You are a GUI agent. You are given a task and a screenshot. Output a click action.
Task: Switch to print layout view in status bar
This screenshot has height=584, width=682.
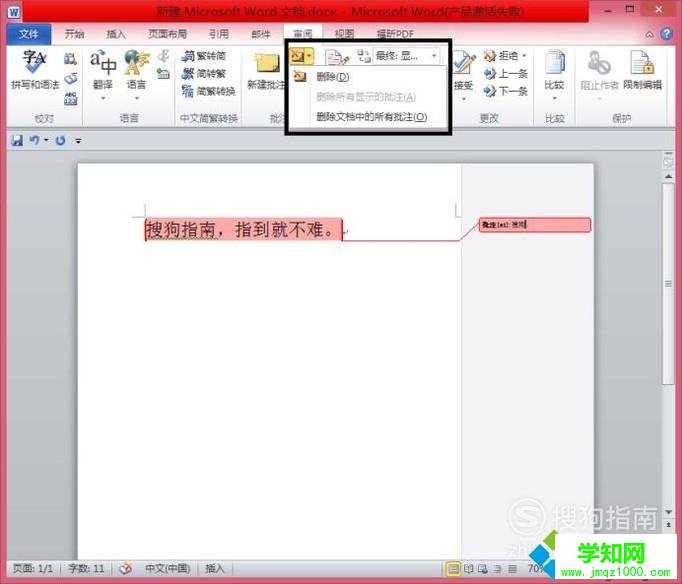(x=454, y=568)
